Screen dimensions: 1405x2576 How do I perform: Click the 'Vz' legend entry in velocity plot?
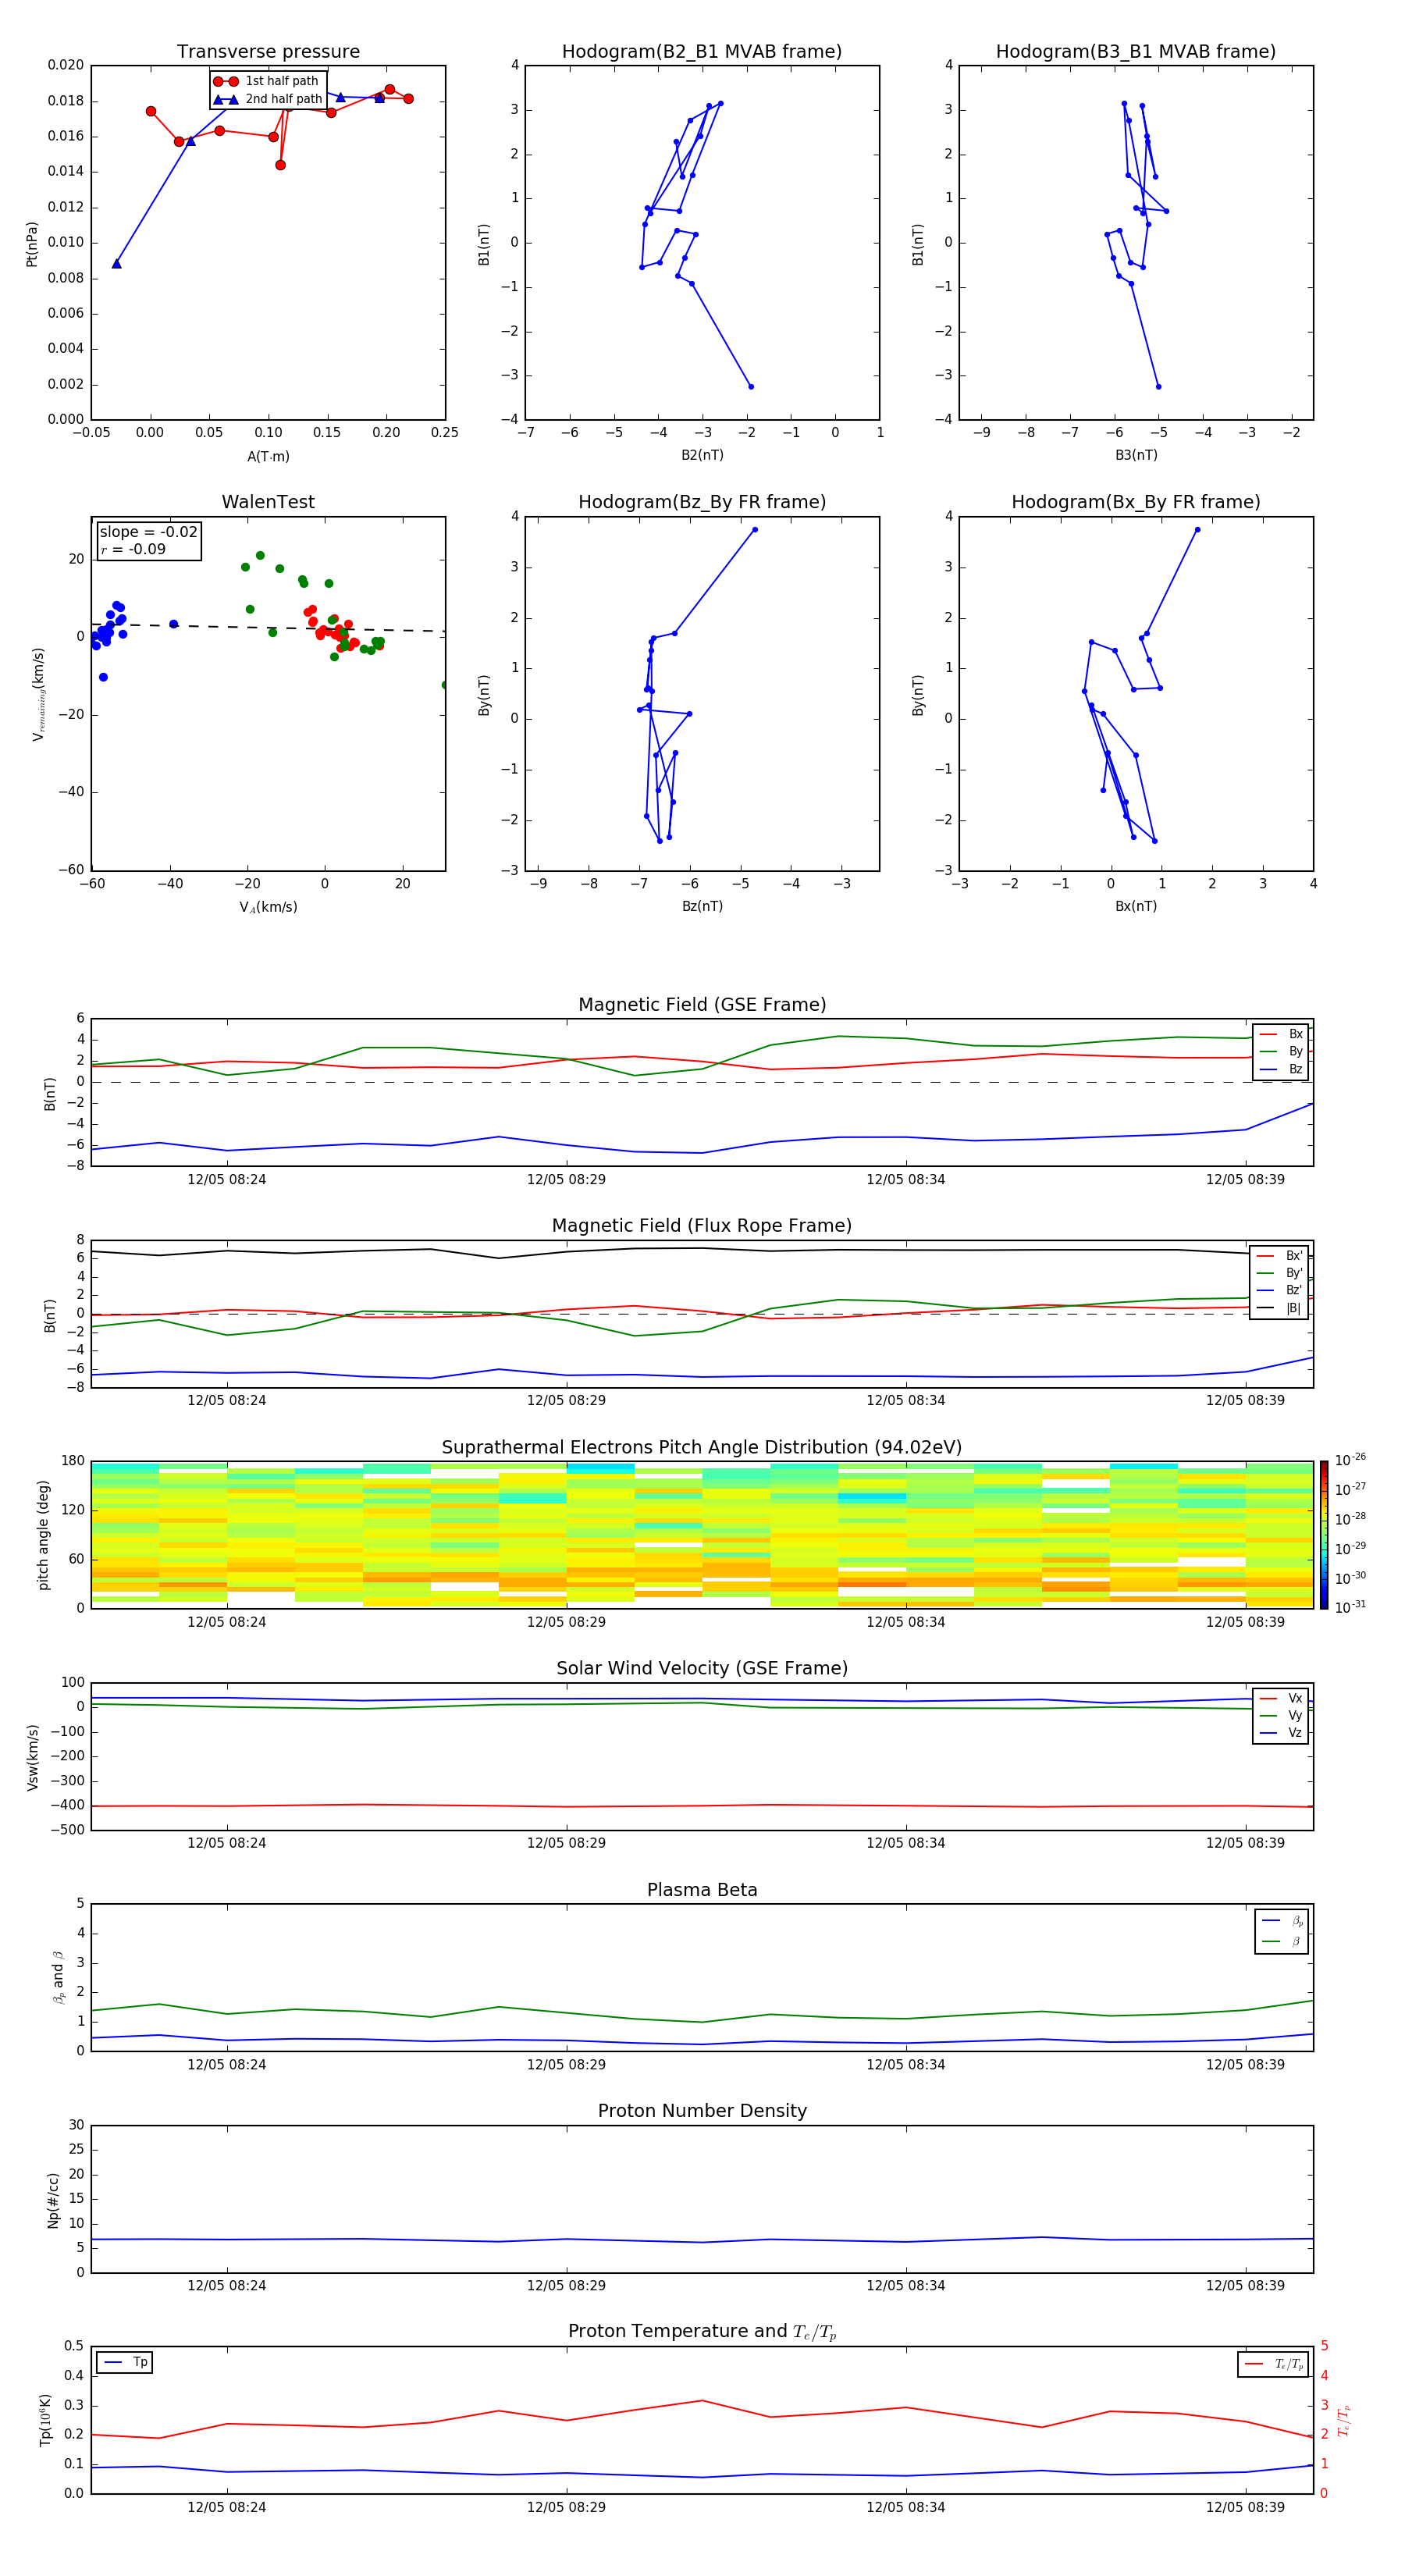[x=1281, y=1733]
